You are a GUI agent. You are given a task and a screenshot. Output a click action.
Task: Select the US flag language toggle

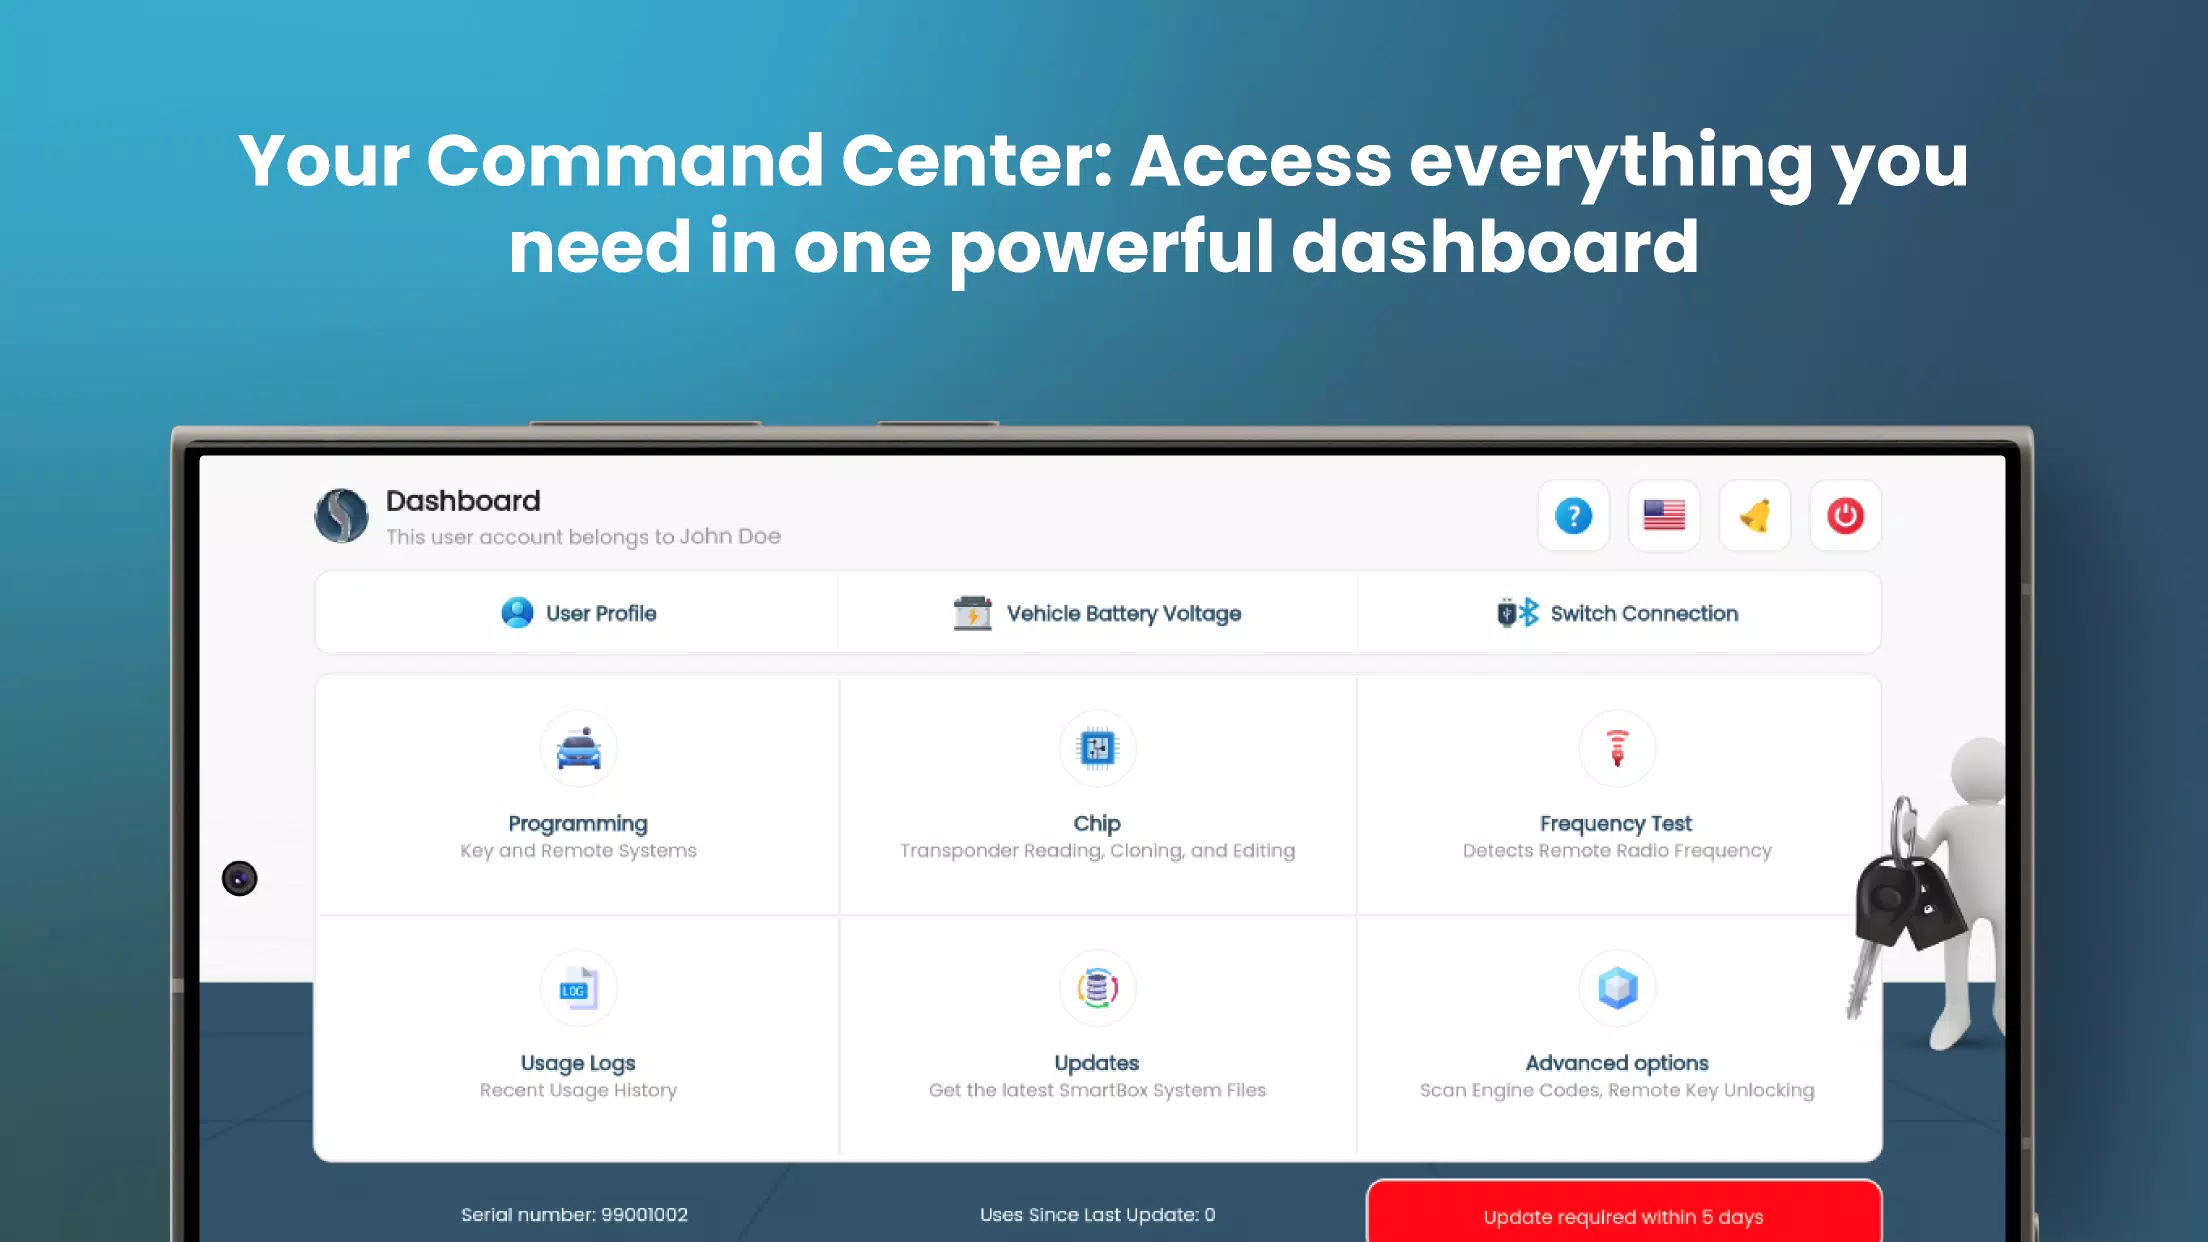point(1664,516)
